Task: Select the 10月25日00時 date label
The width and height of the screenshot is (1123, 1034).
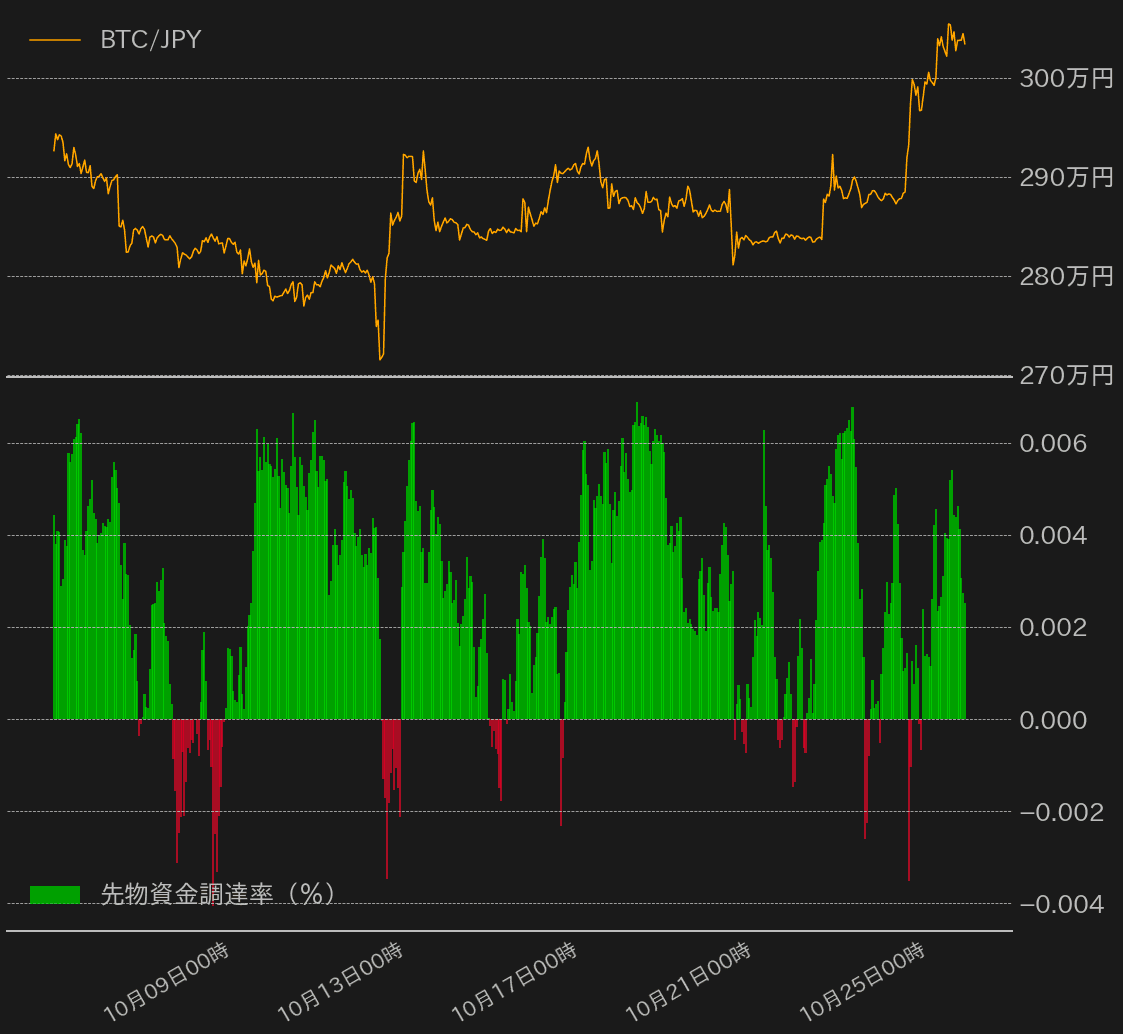Action: tap(862, 982)
